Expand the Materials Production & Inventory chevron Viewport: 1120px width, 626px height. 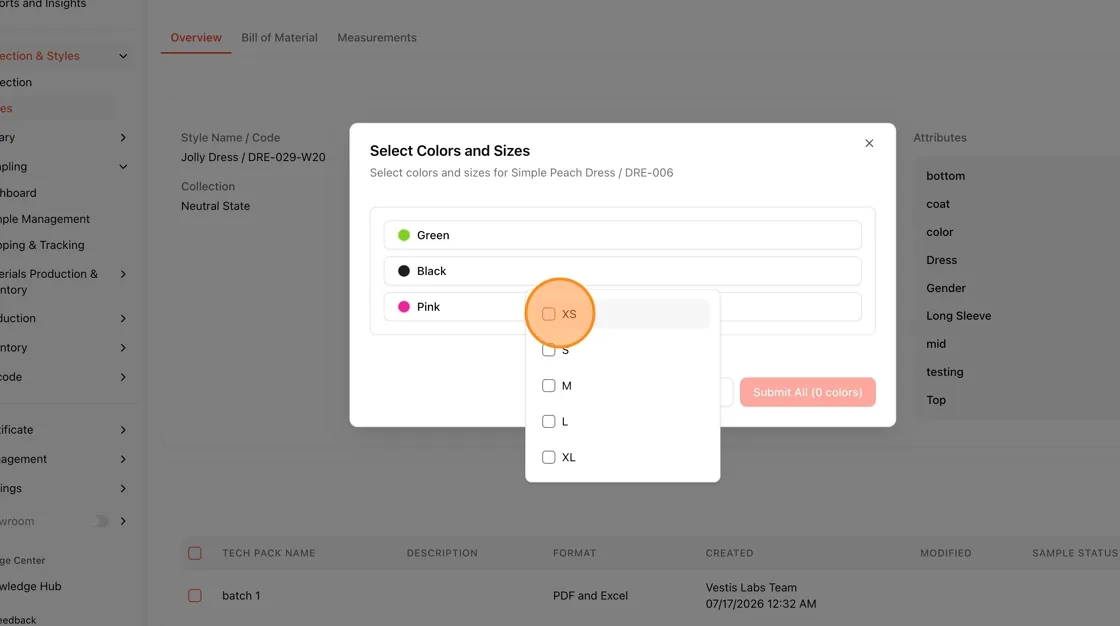coord(123,274)
